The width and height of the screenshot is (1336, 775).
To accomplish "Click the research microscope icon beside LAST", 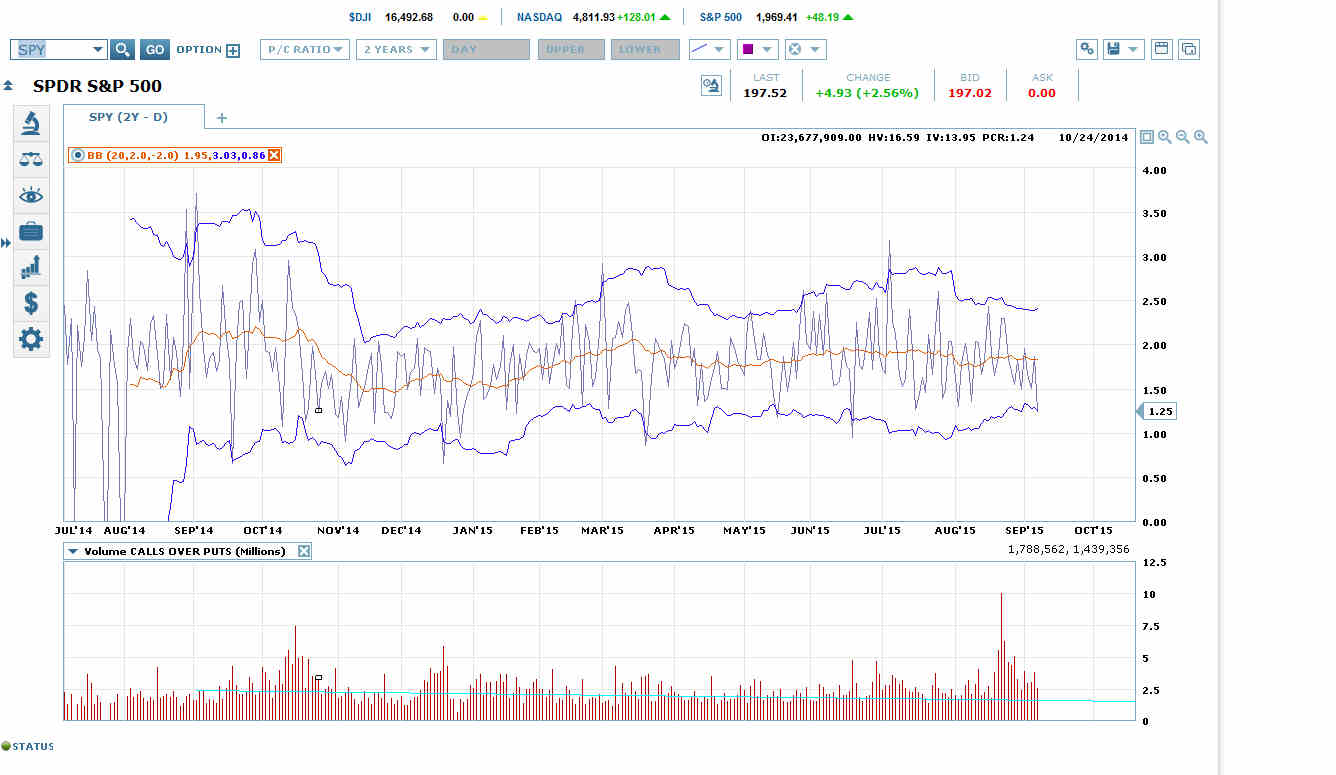I will (x=711, y=86).
